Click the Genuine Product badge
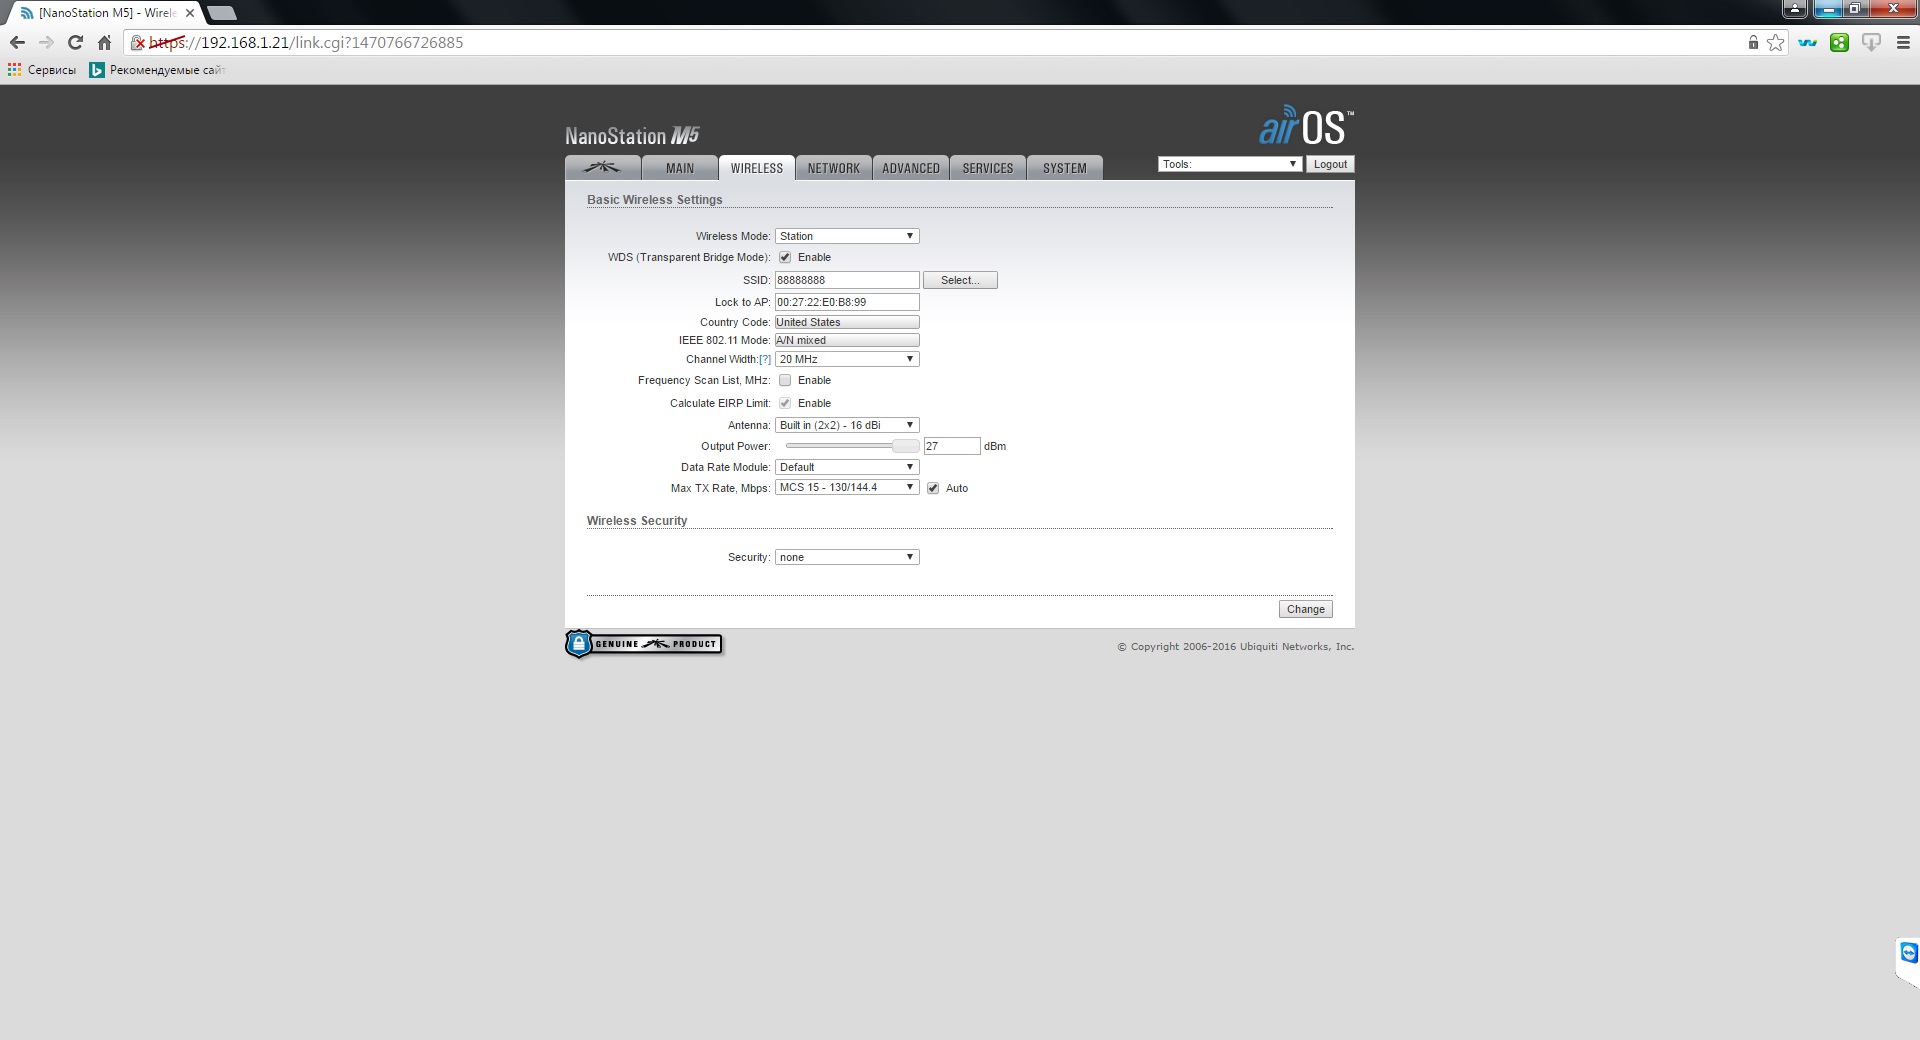Screen dimensions: 1920x1040 coord(644,644)
